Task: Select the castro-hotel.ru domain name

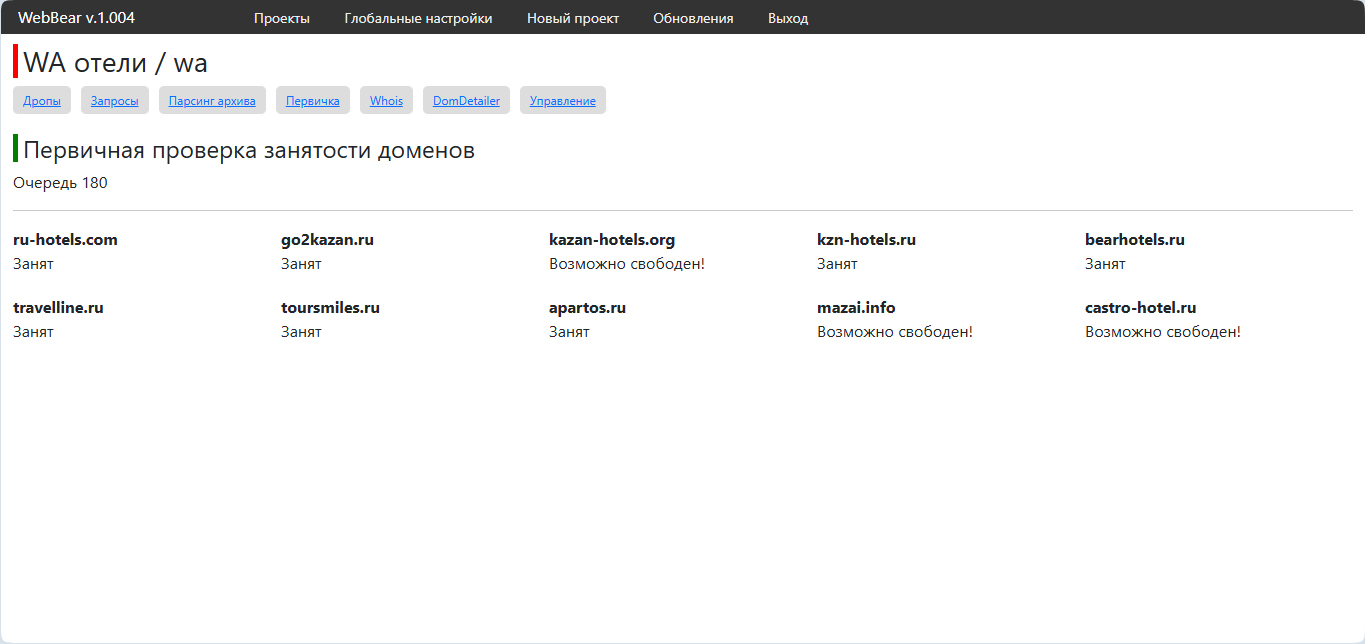Action: (1140, 308)
